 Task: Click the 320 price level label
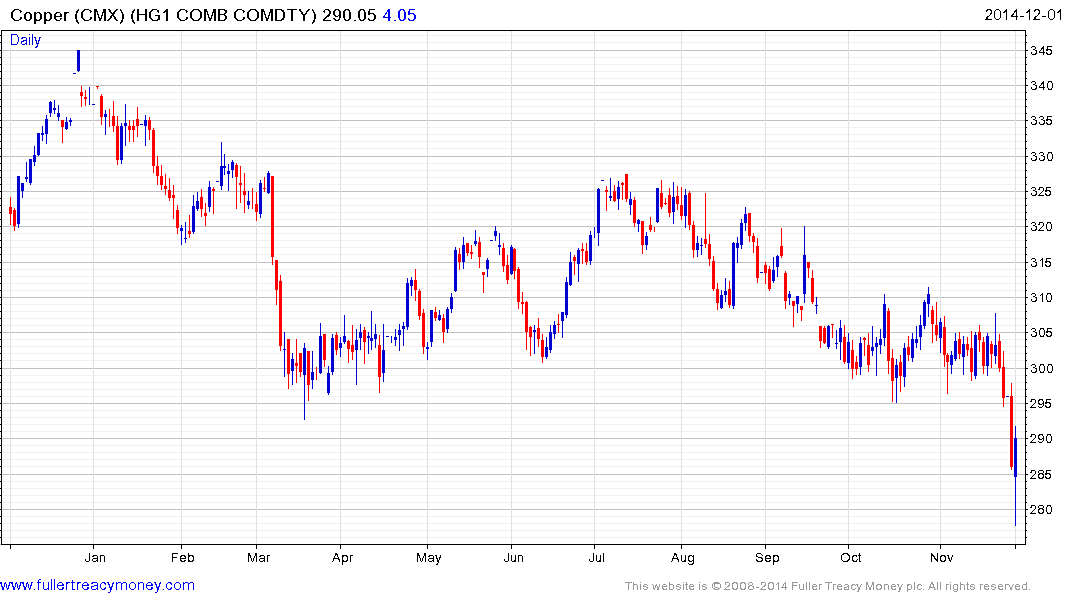(x=1041, y=226)
